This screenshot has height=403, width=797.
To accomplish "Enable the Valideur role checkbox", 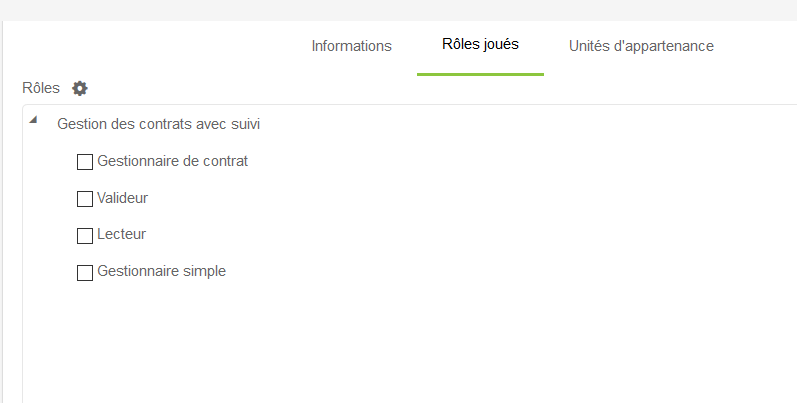I will tap(85, 199).
